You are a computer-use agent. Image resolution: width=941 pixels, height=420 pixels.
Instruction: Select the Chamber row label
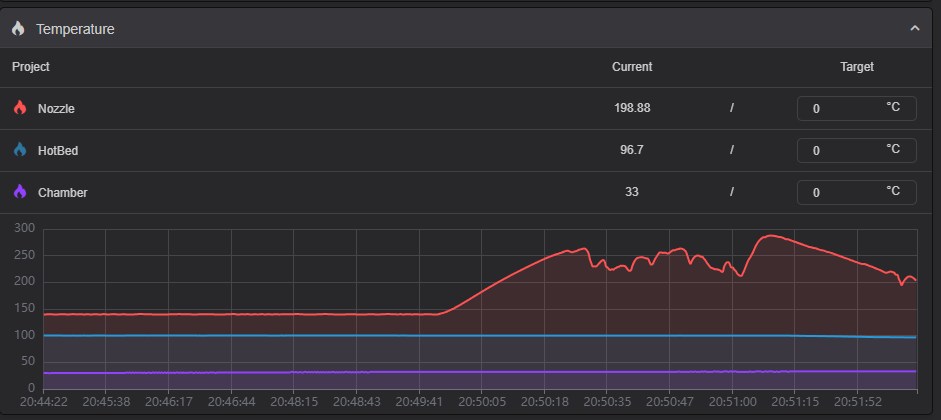62,192
